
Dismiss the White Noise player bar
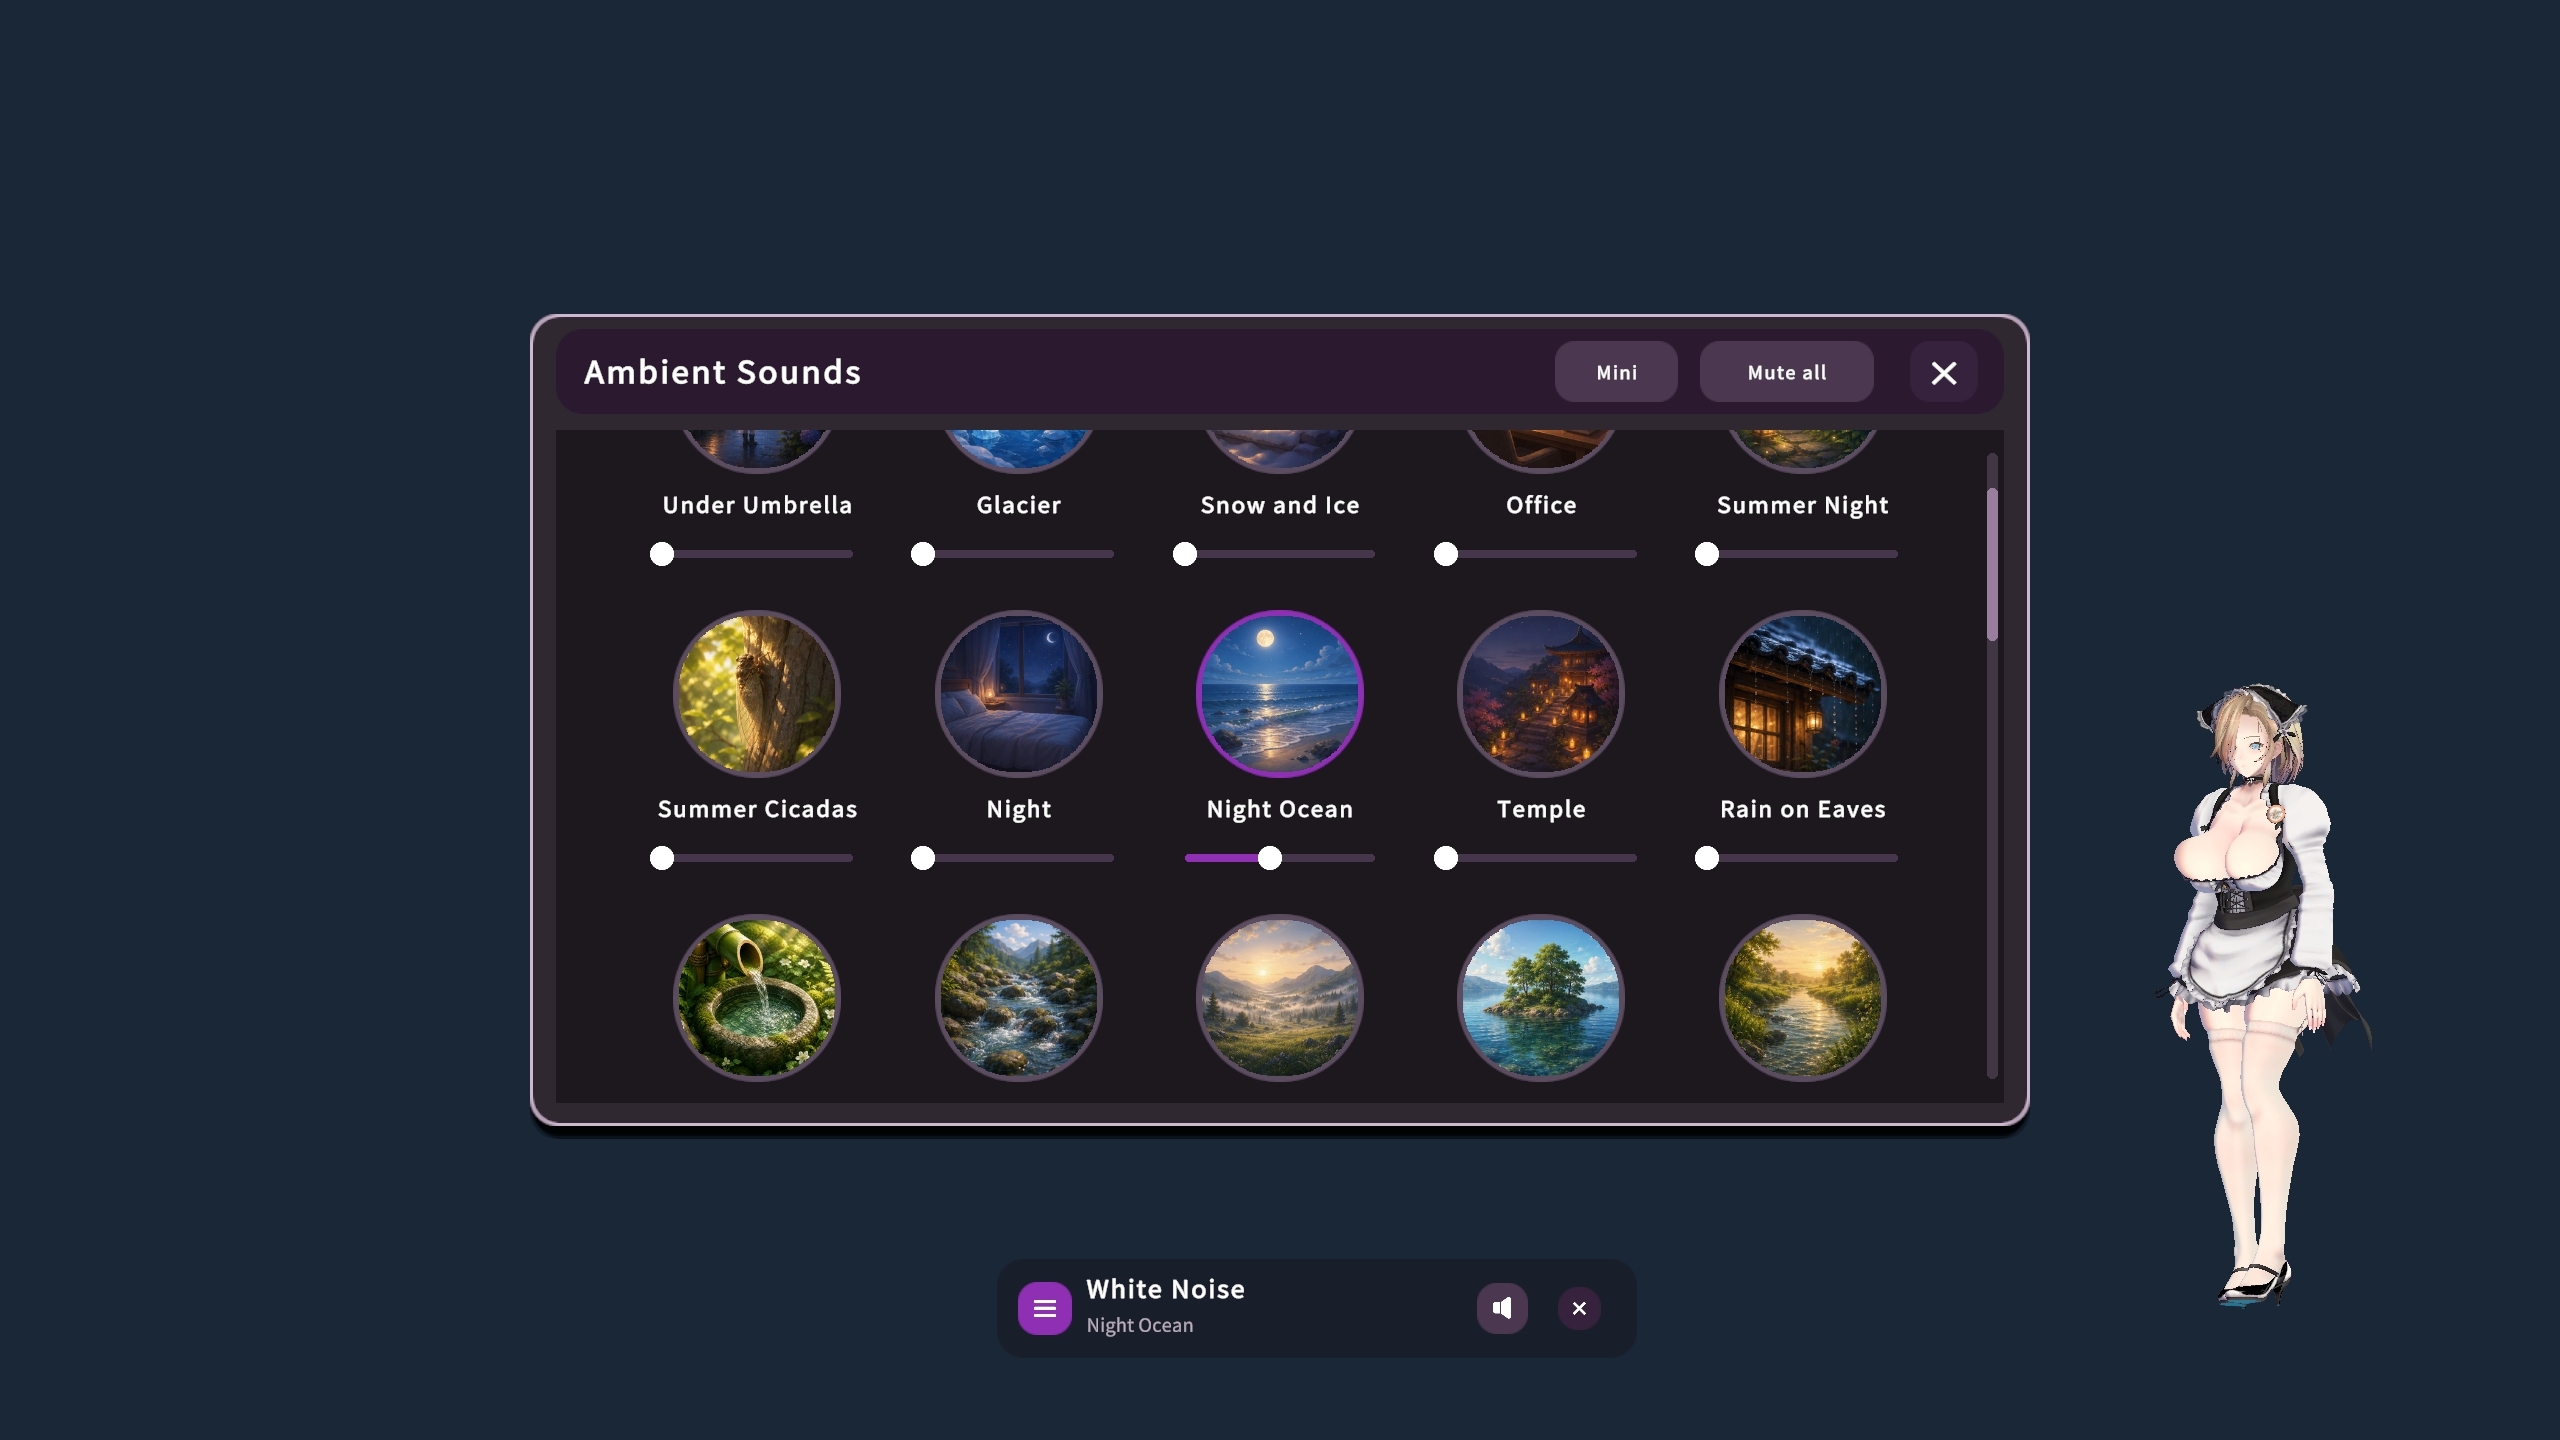(x=1579, y=1308)
